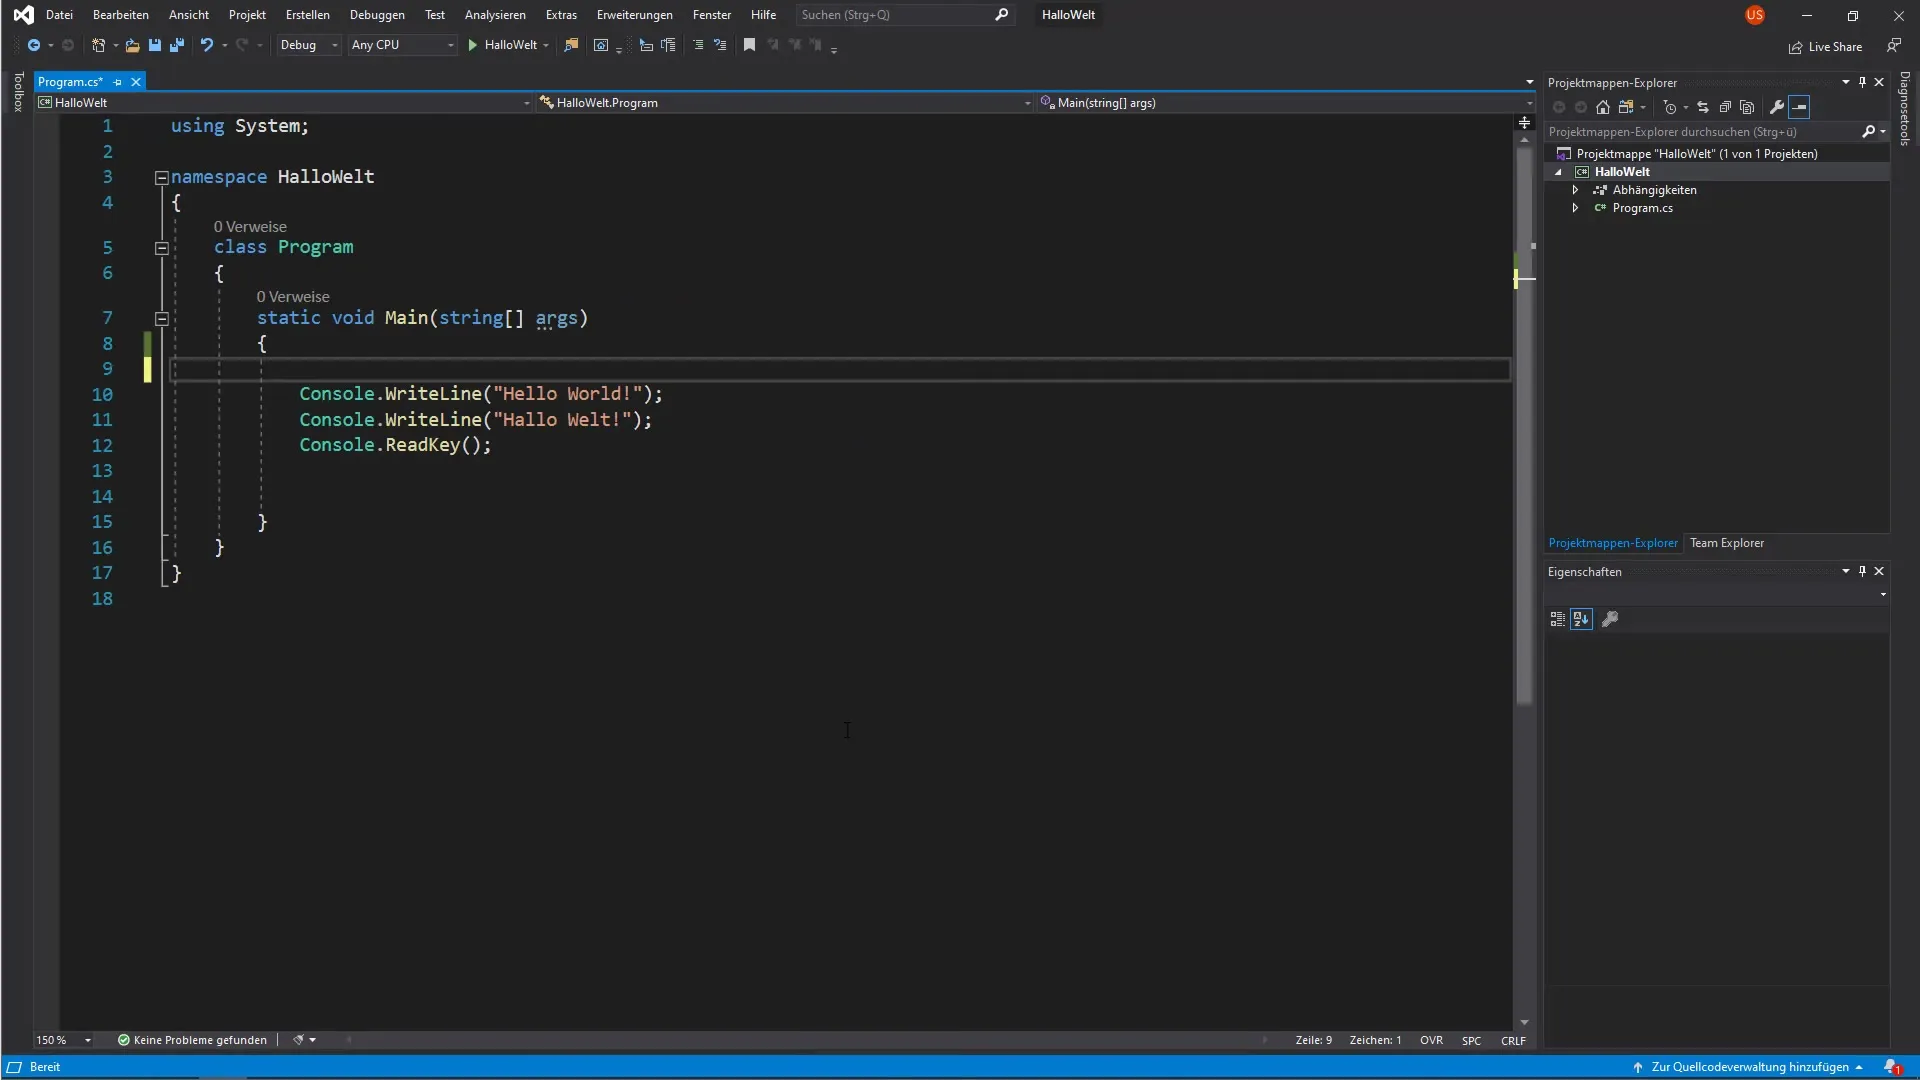Select the Projektmappen-Explorer bottom tab
Viewport: 1920px width, 1080px height.
[1613, 543]
